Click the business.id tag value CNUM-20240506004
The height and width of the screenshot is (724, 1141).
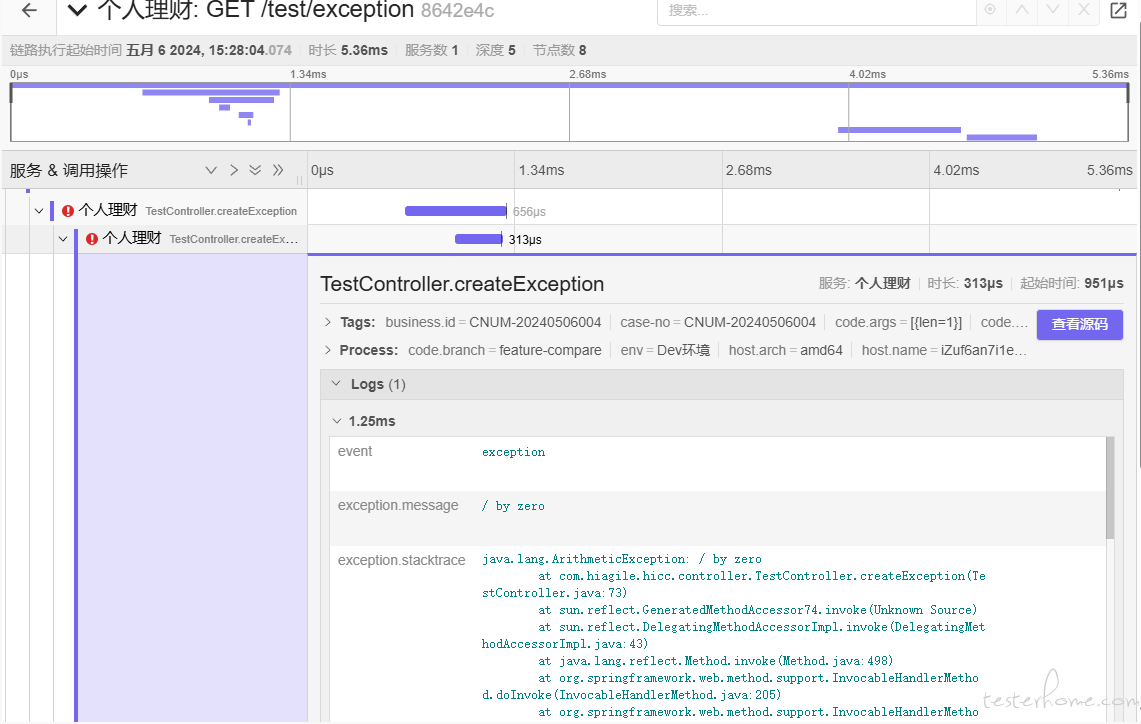coord(535,322)
